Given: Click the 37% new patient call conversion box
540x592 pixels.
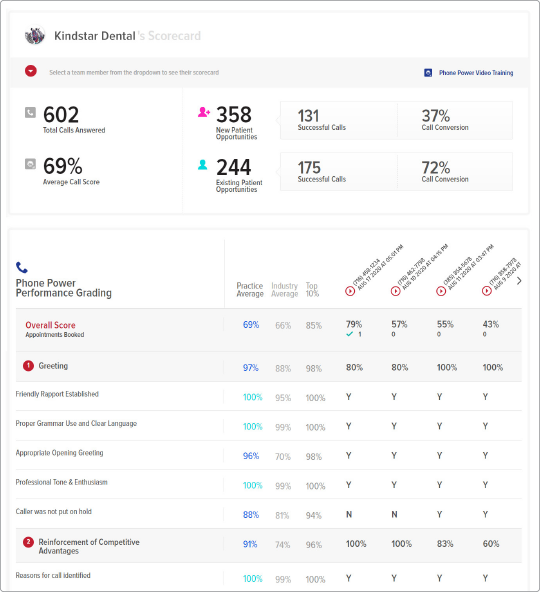Looking at the screenshot, I should point(455,120).
